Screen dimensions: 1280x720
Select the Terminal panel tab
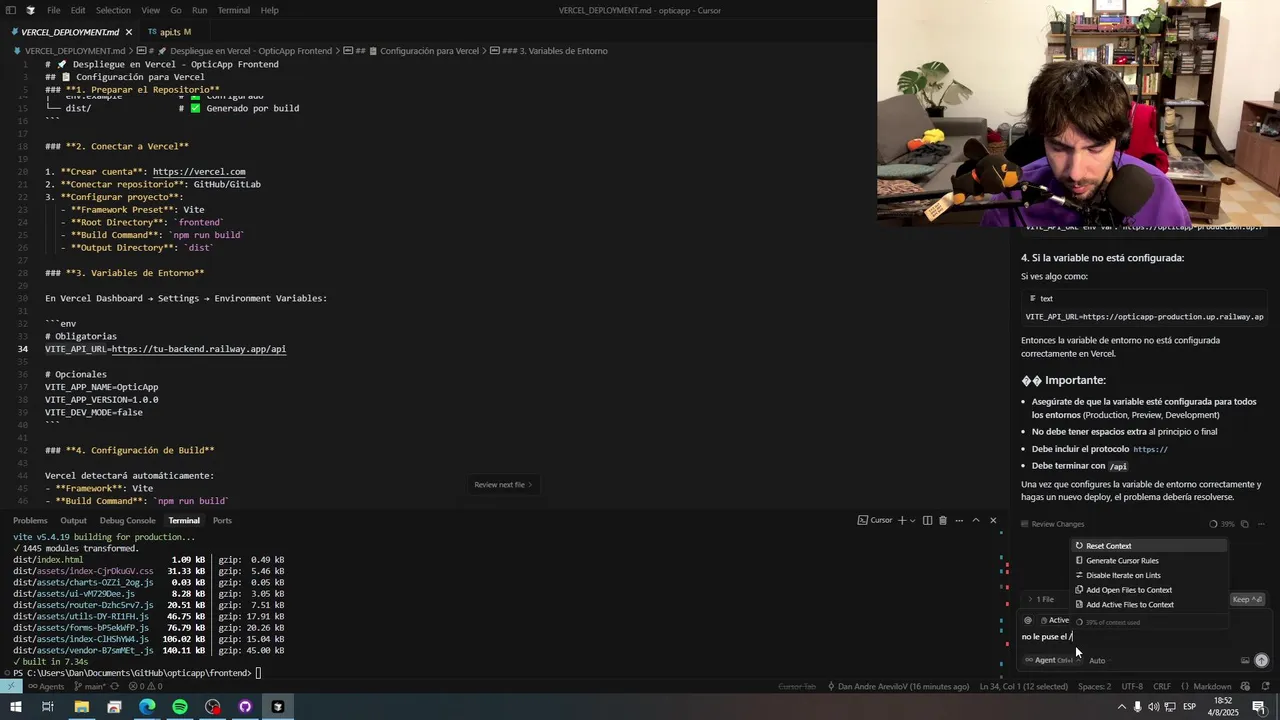(184, 520)
